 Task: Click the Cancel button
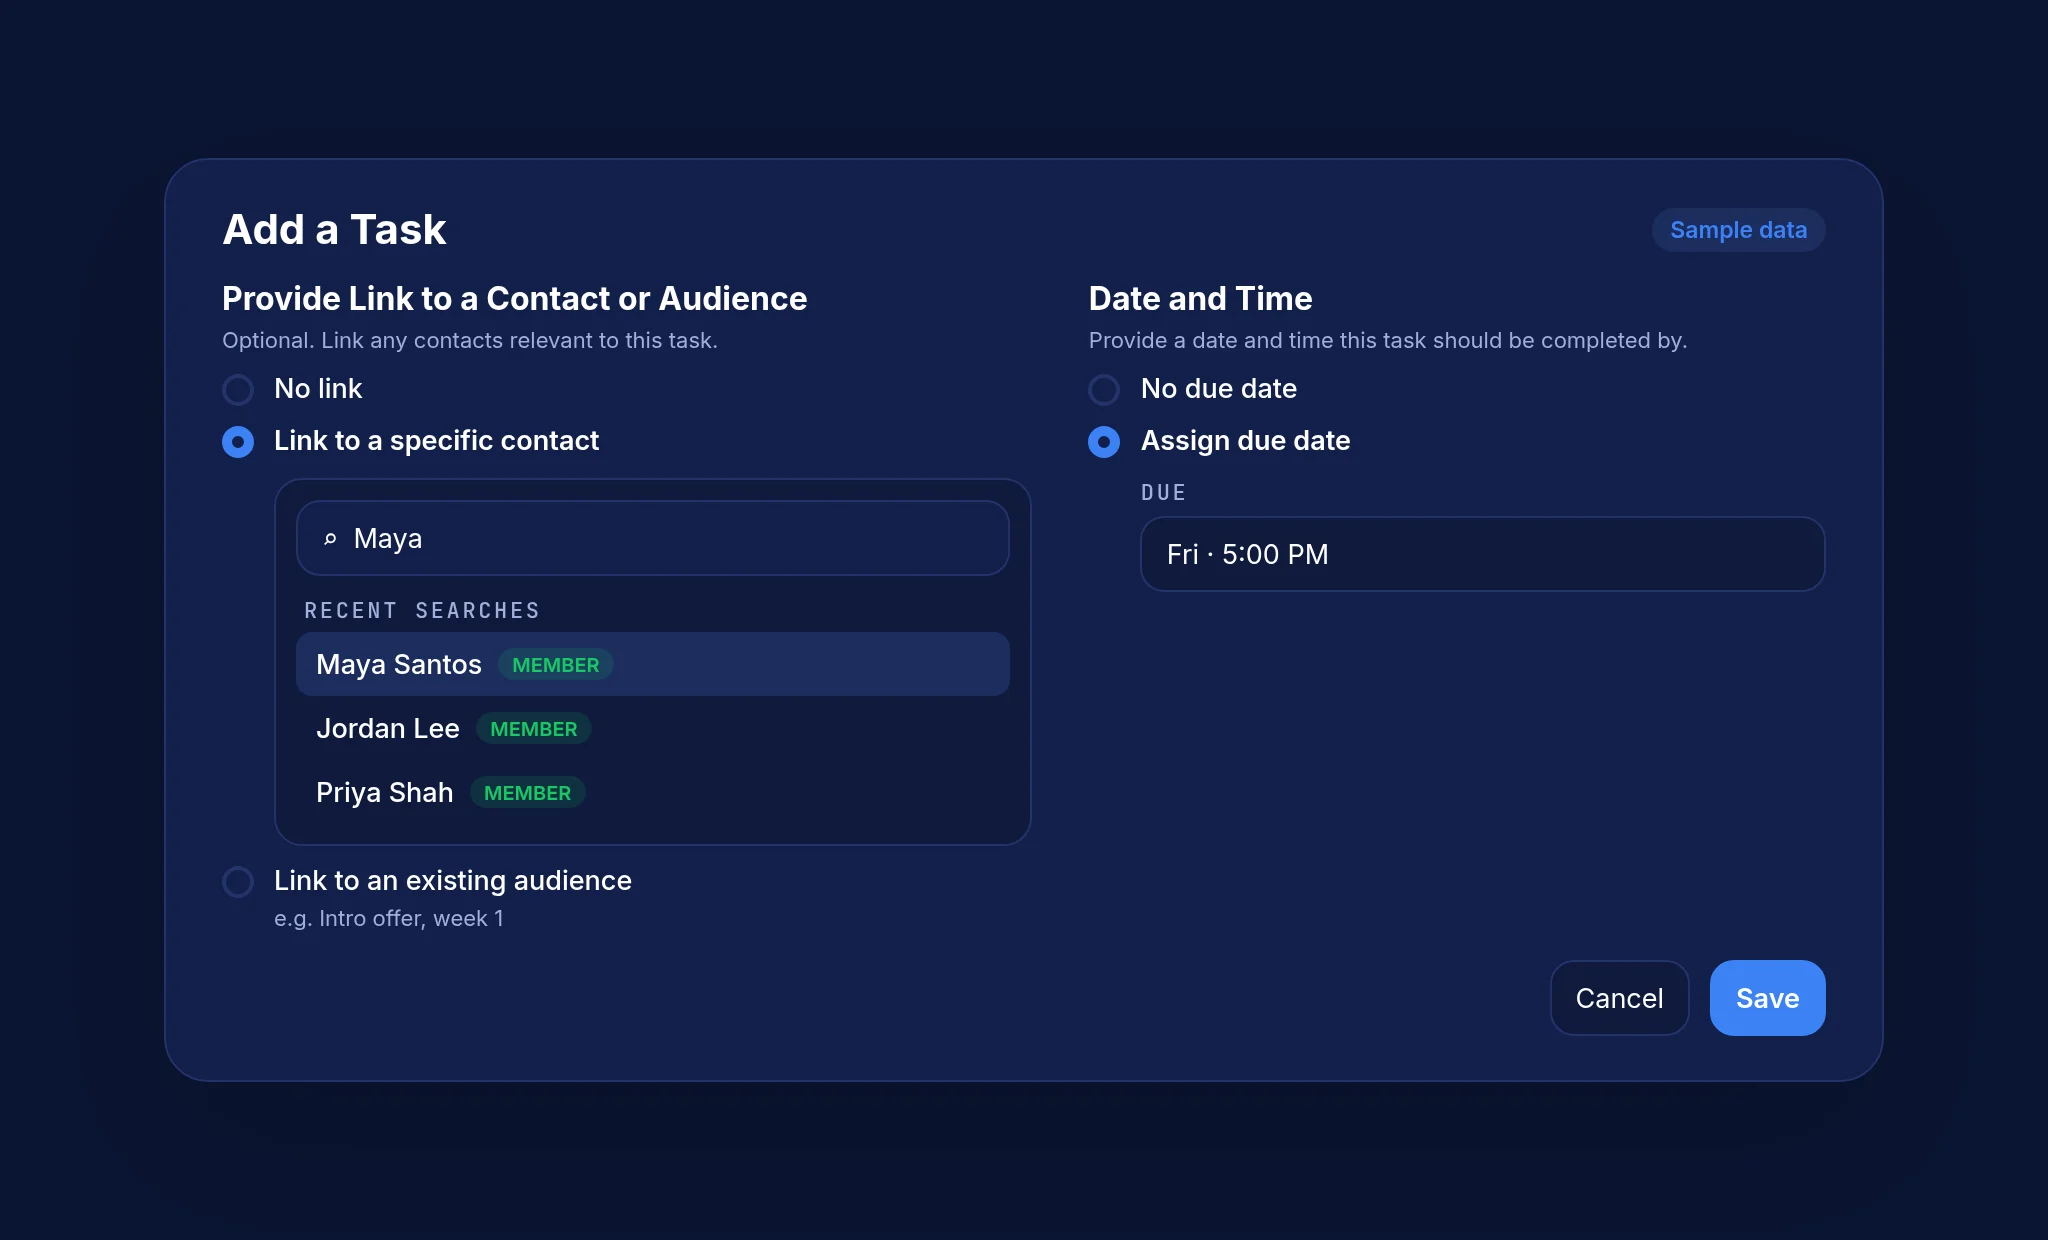tap(1619, 998)
